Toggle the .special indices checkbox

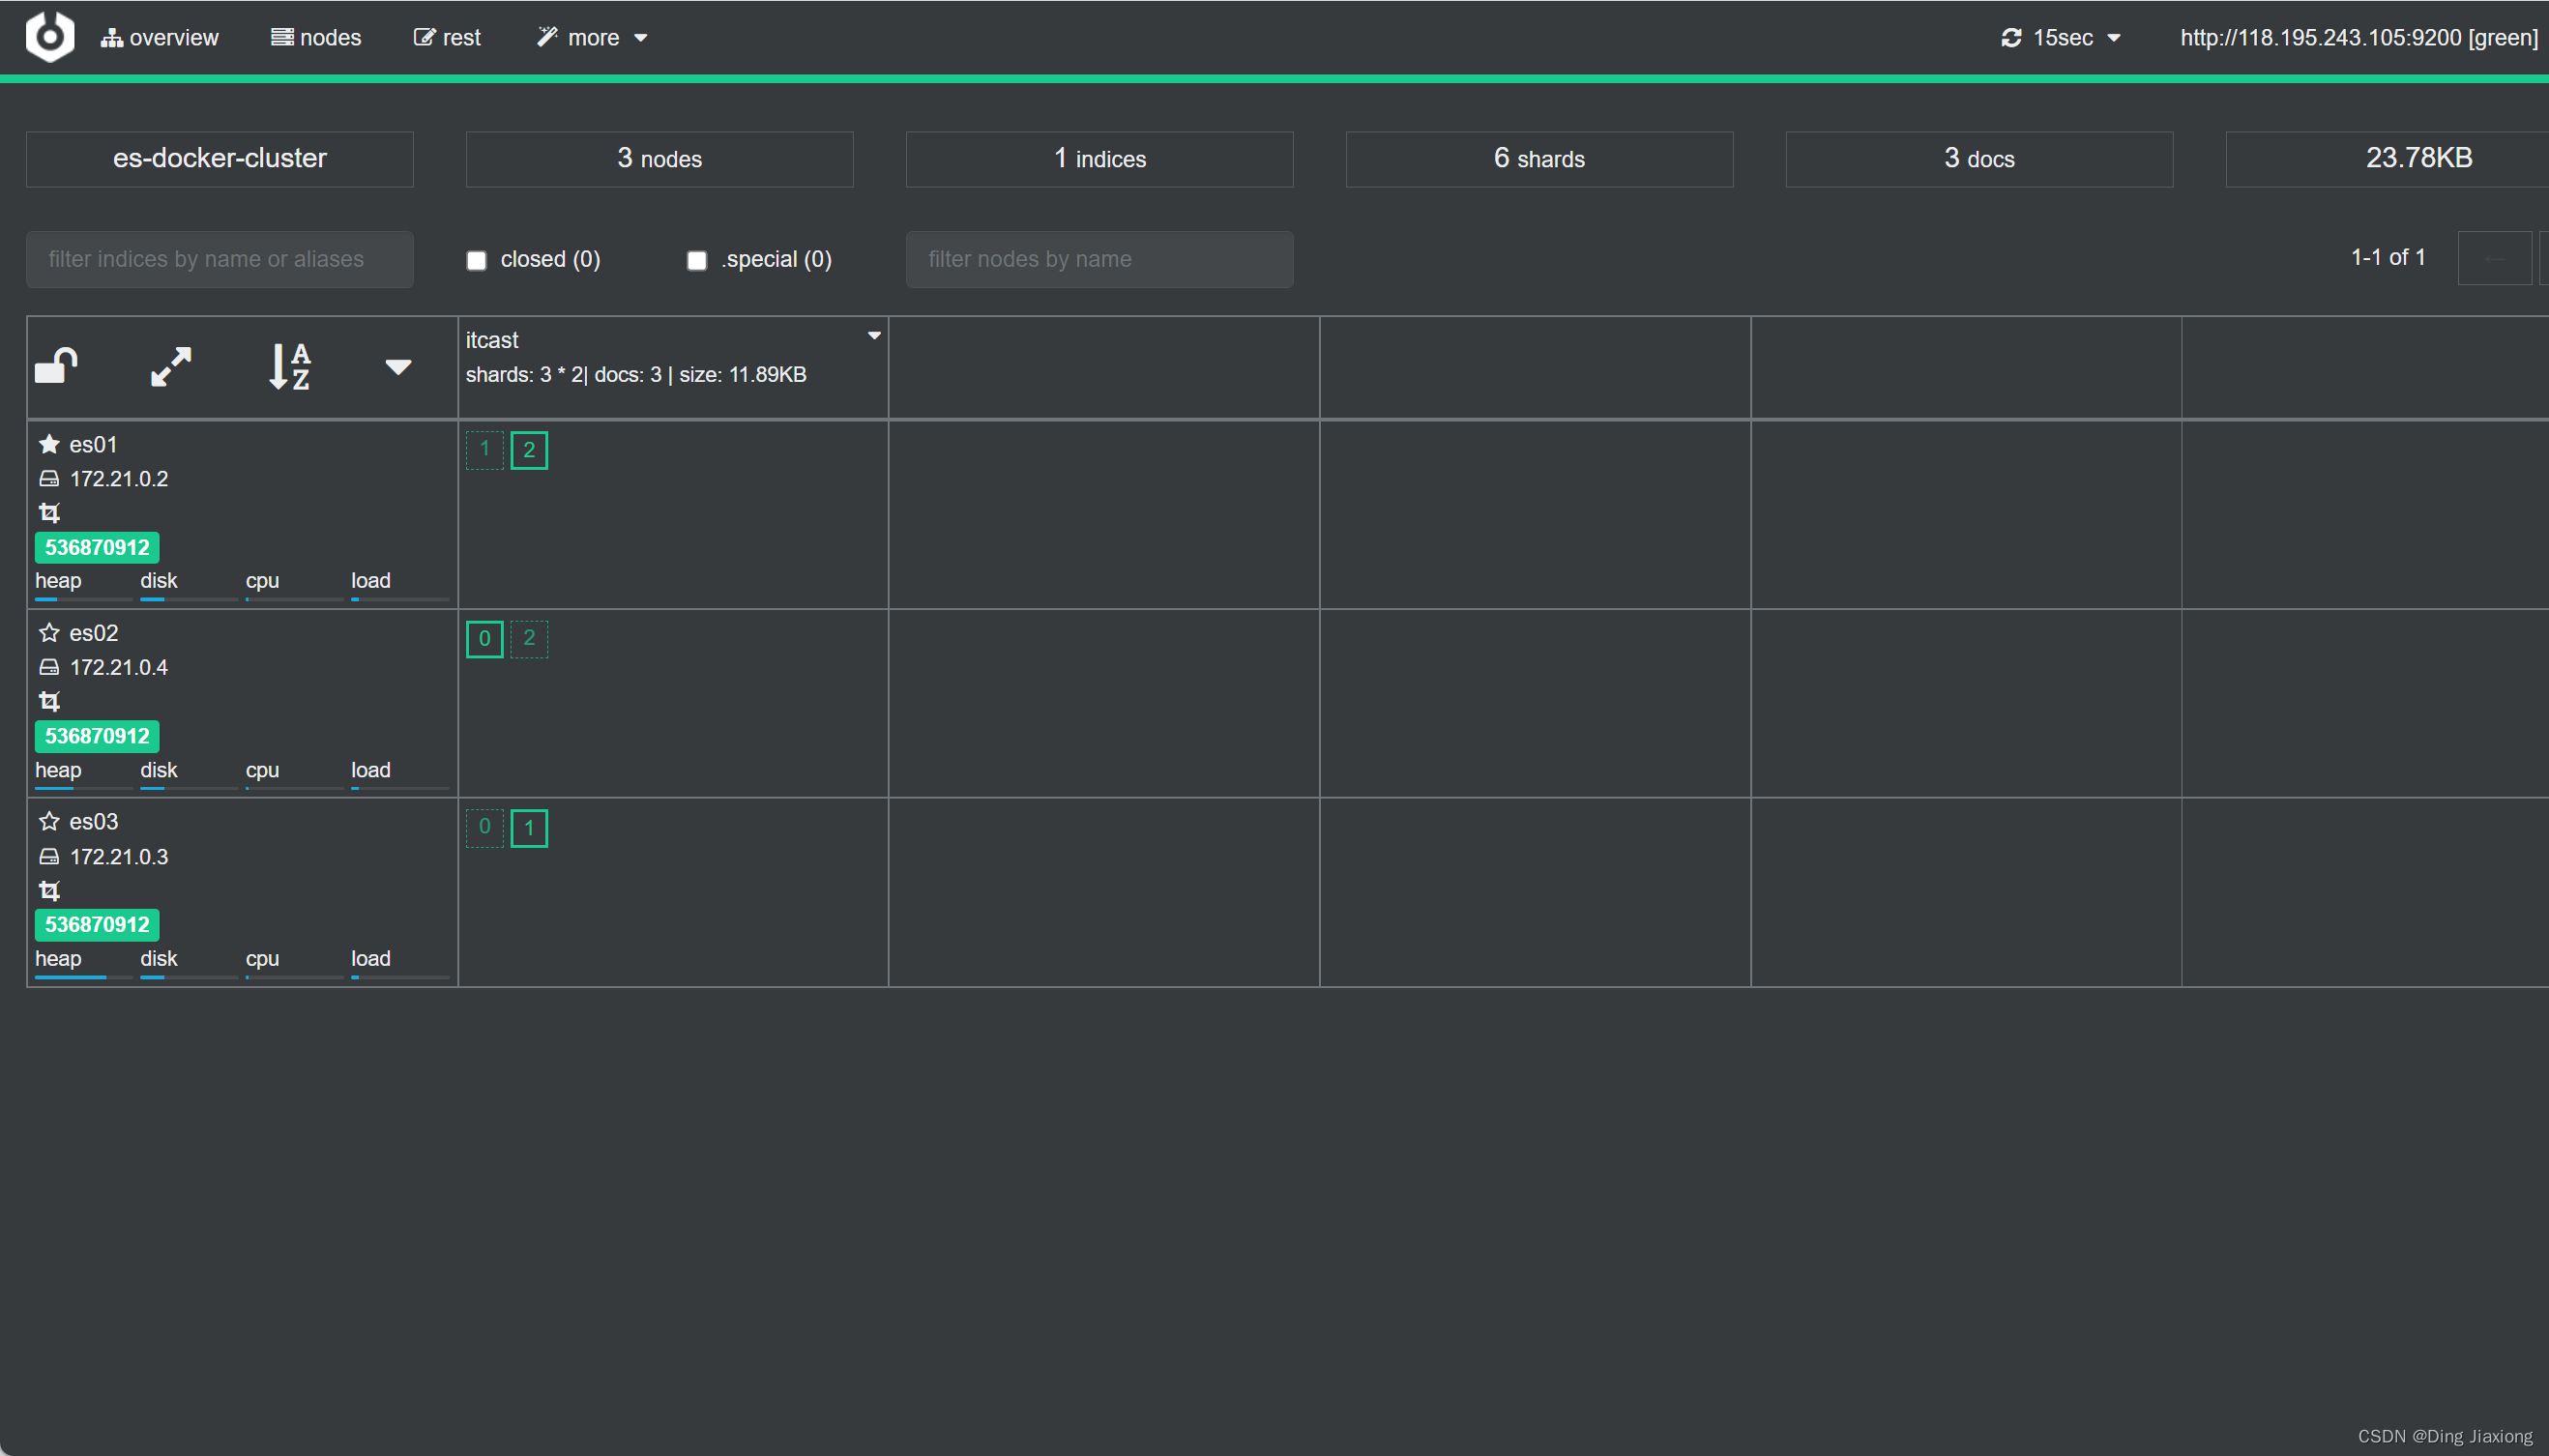(695, 259)
